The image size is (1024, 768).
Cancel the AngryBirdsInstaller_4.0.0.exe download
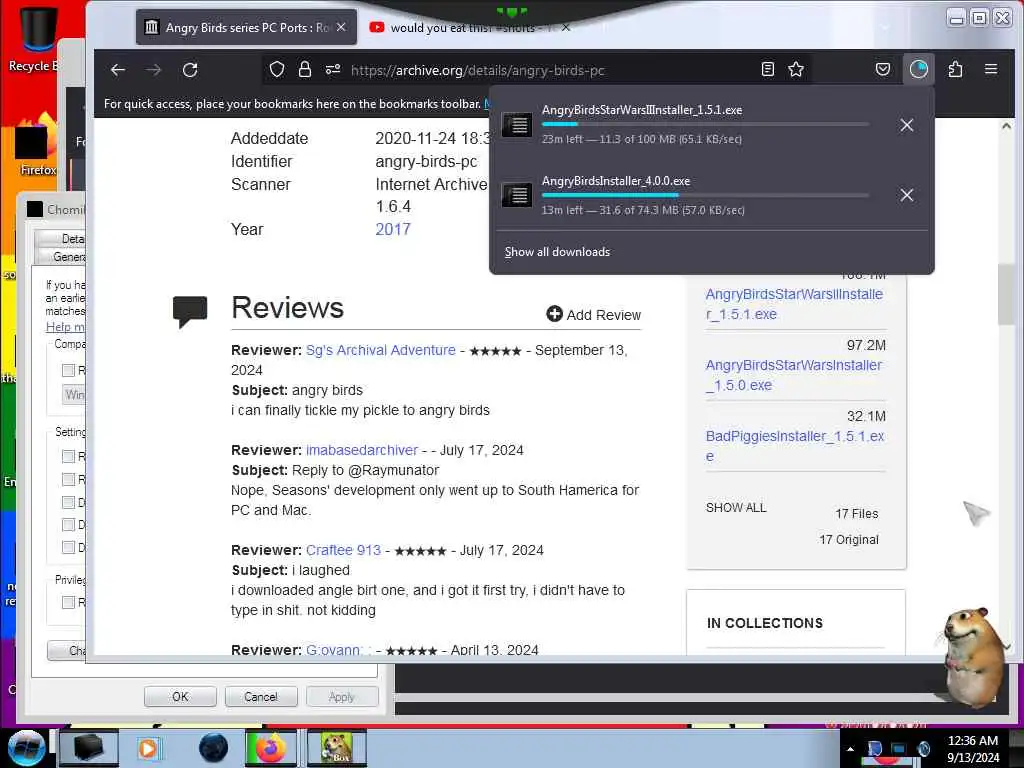[x=906, y=195]
